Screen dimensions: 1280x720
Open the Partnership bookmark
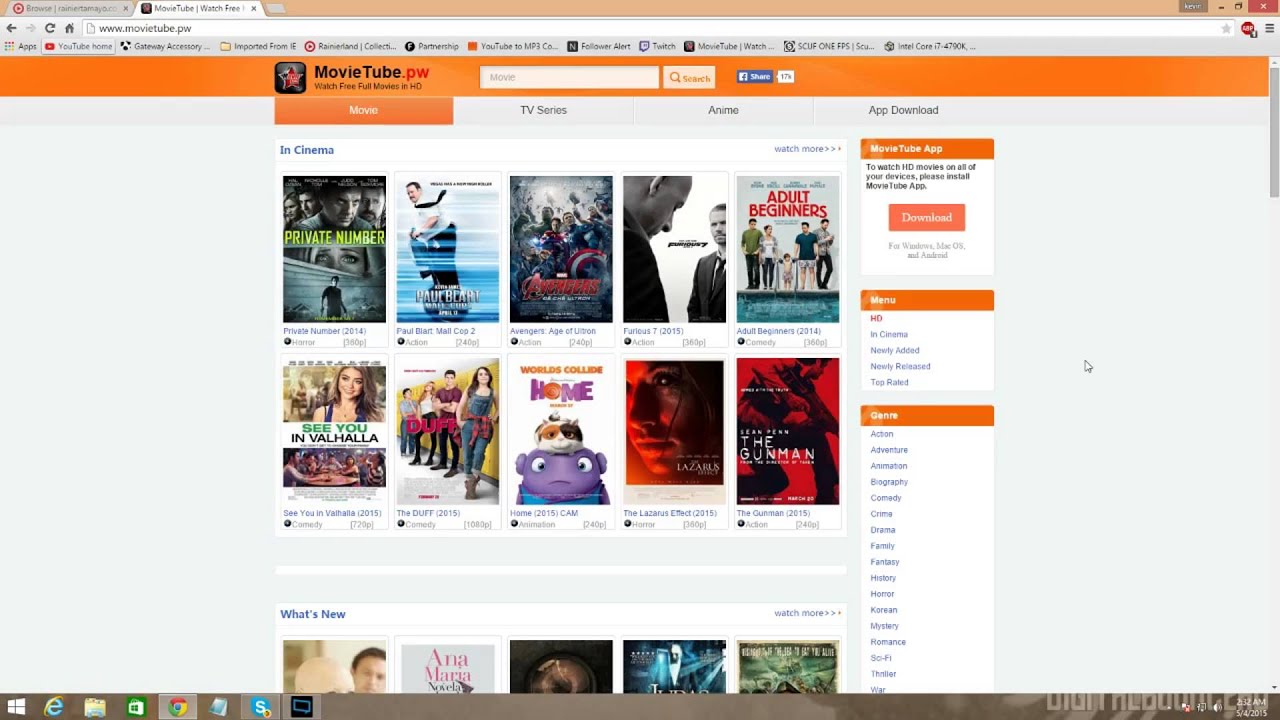[432, 46]
